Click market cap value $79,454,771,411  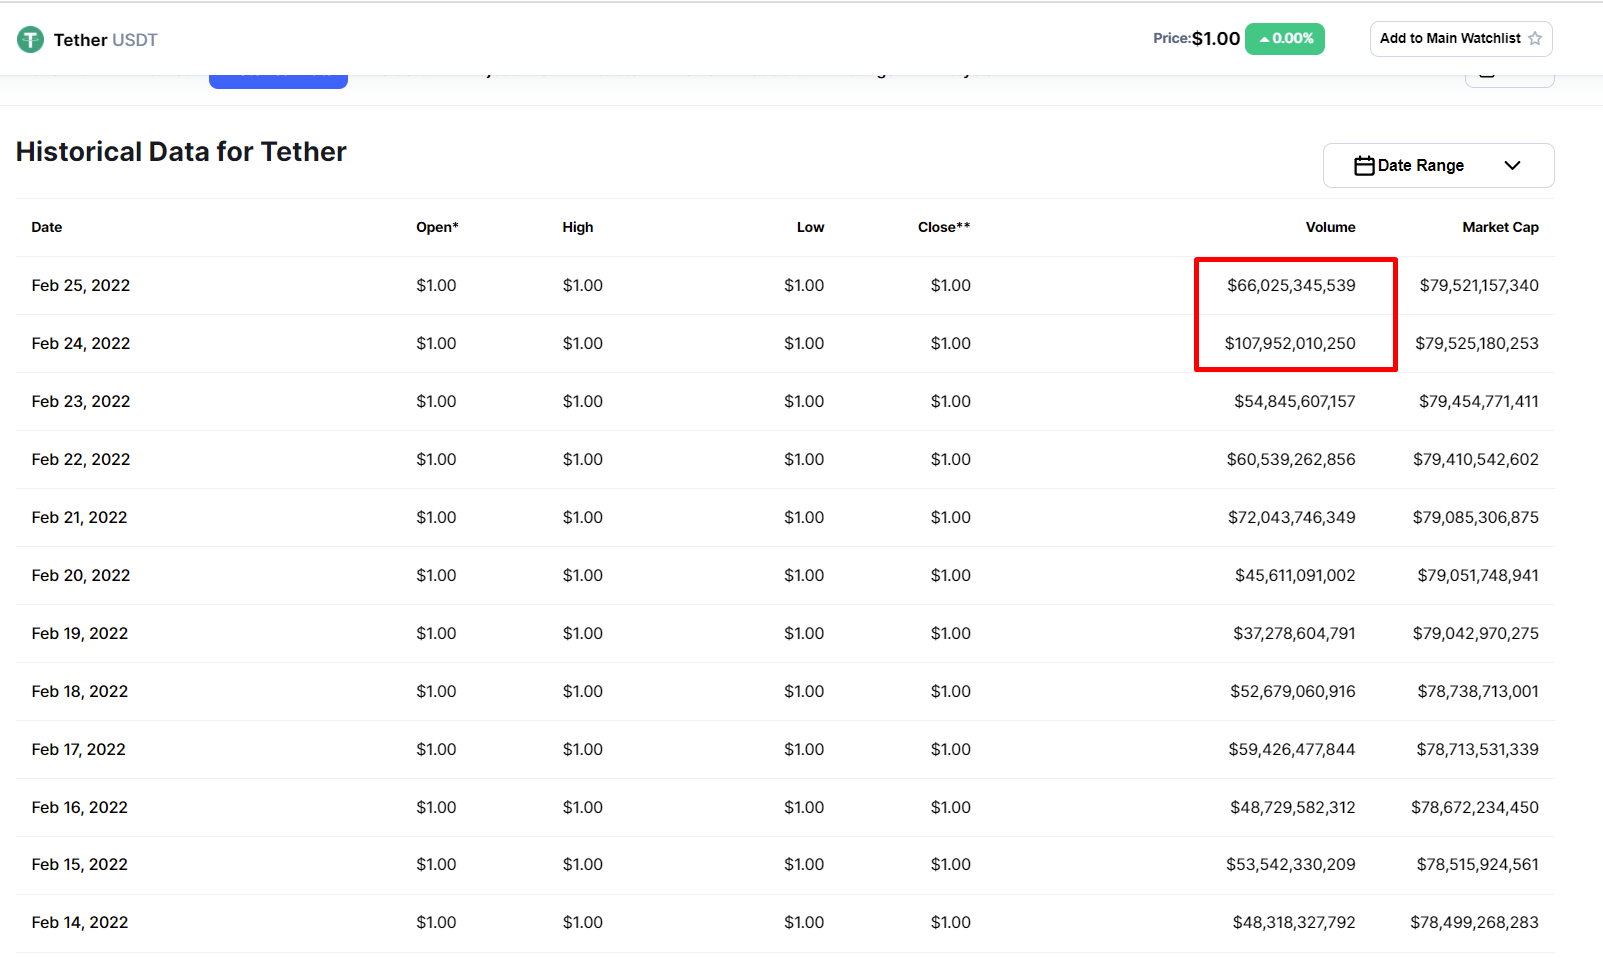point(1479,401)
